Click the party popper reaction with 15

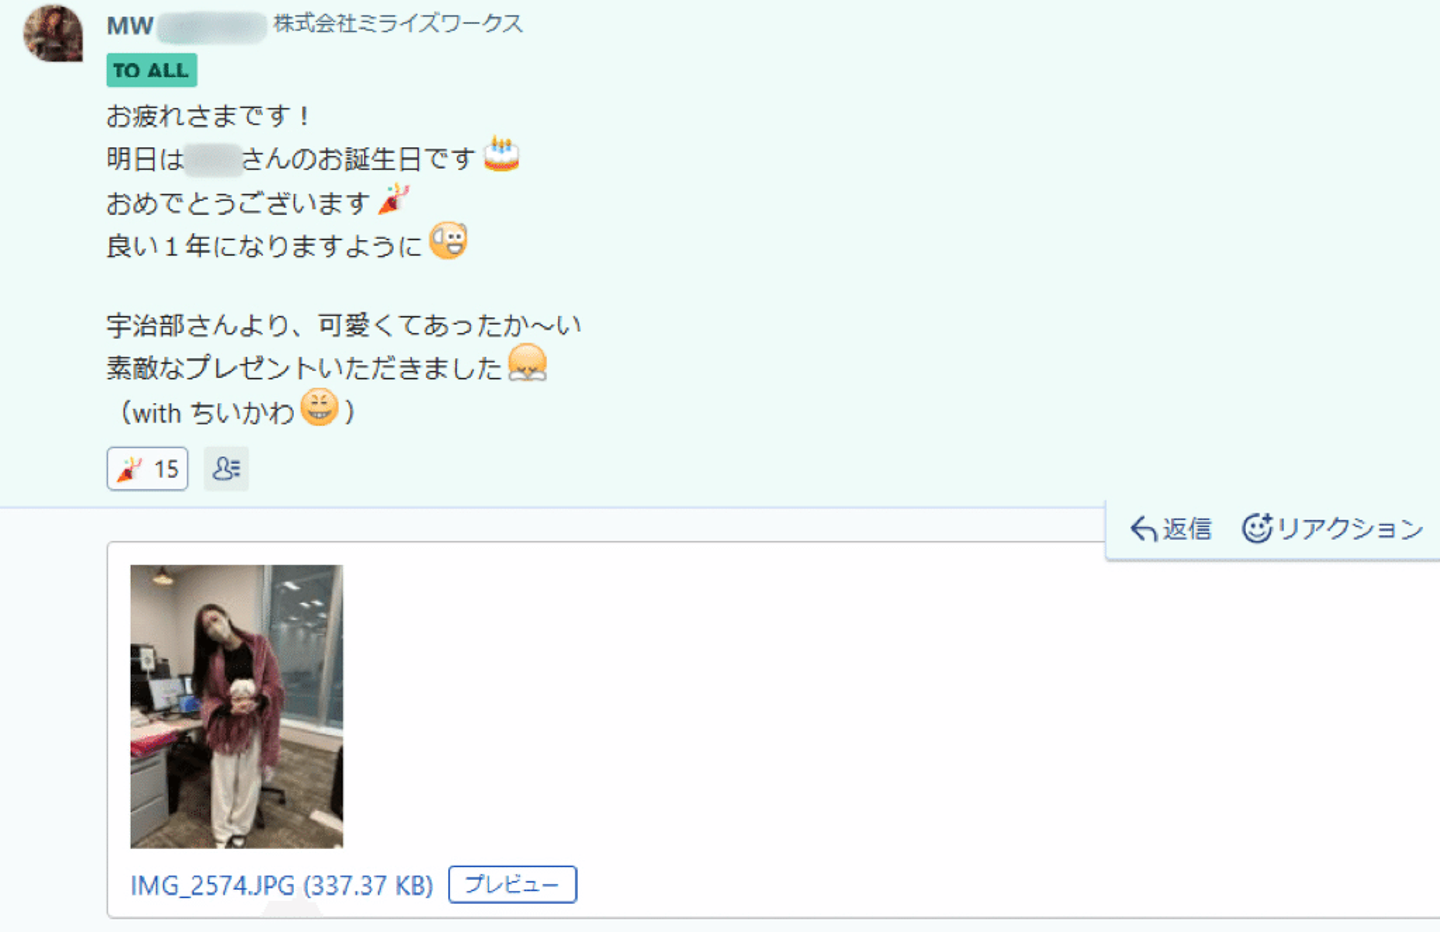click(x=147, y=469)
